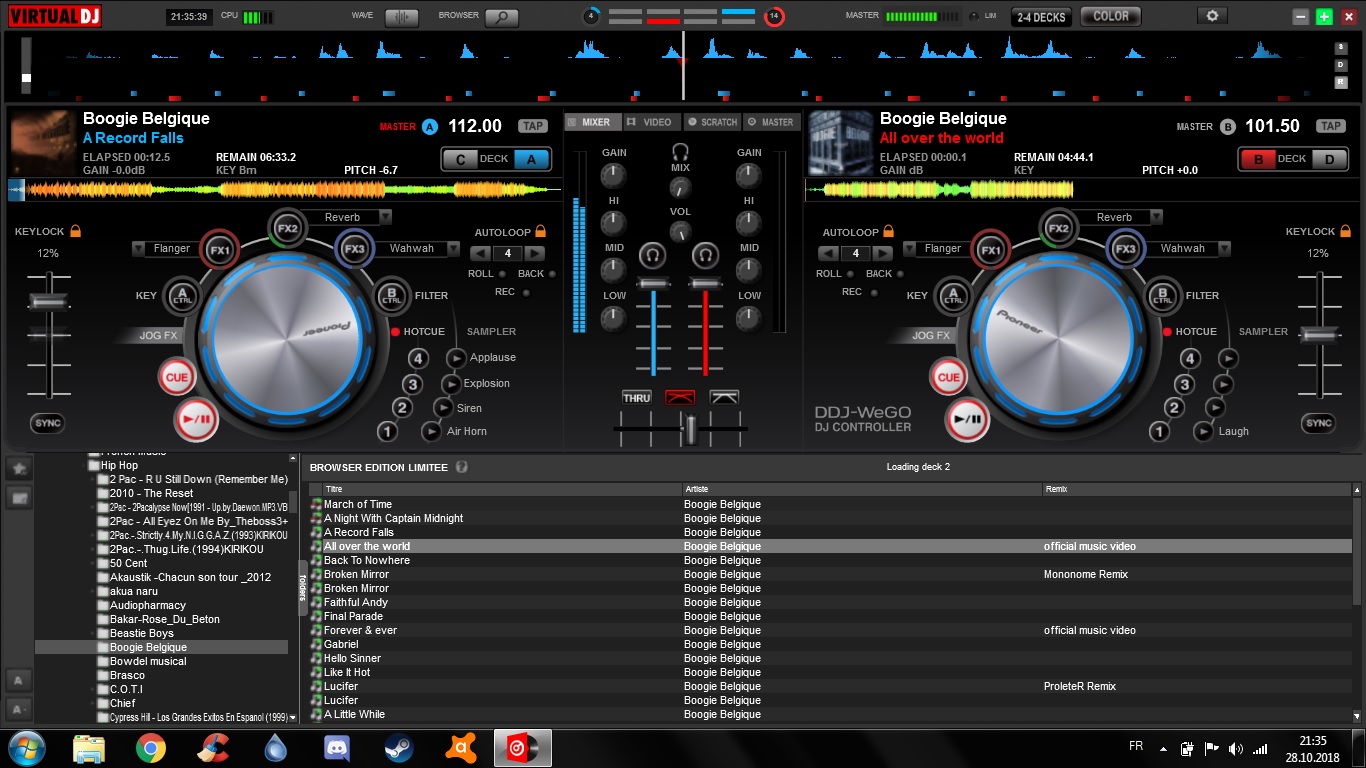Open the settings gear

pos(1213,16)
